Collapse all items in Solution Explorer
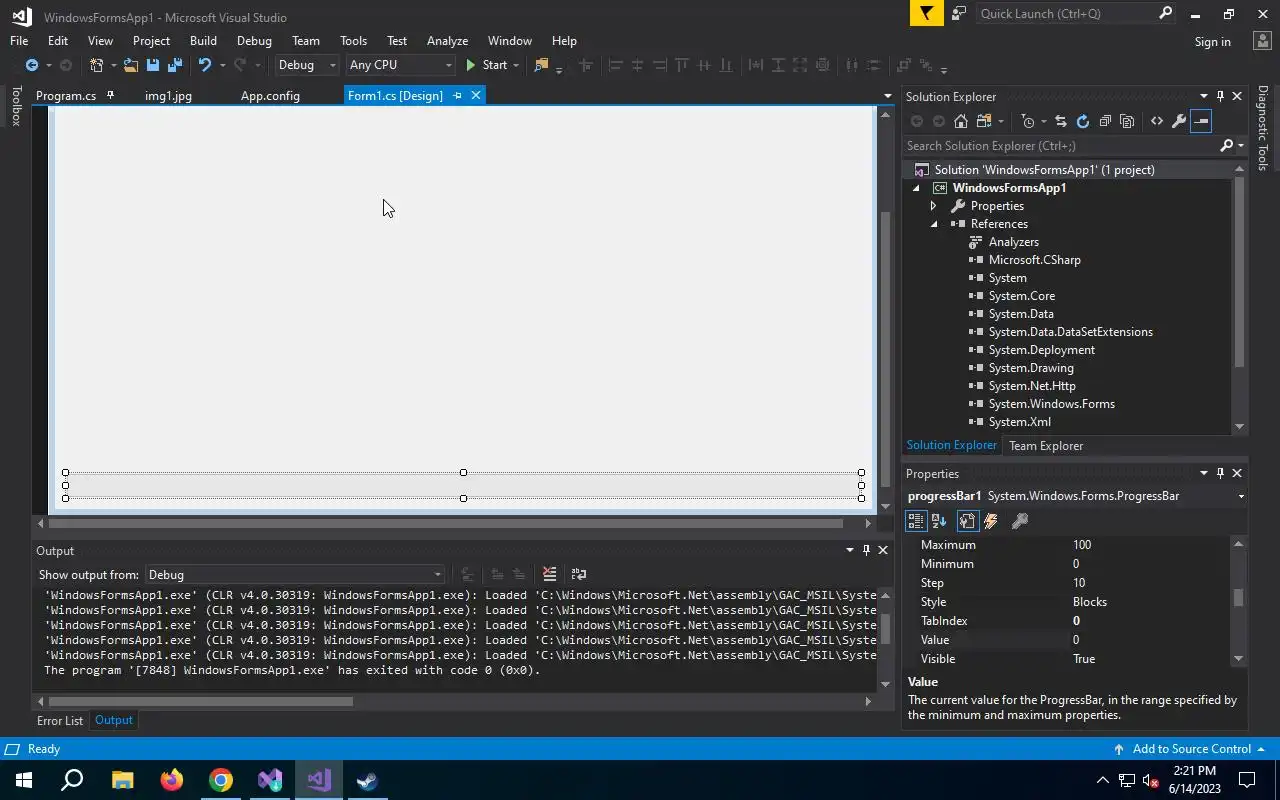Viewport: 1280px width, 800px height. point(1105,121)
